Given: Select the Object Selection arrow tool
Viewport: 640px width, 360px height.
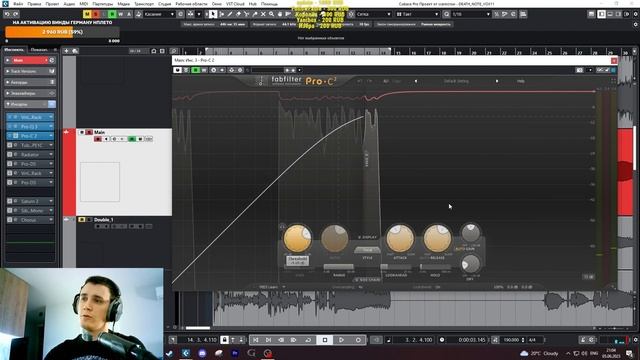Looking at the screenshot, I should pos(213,14).
